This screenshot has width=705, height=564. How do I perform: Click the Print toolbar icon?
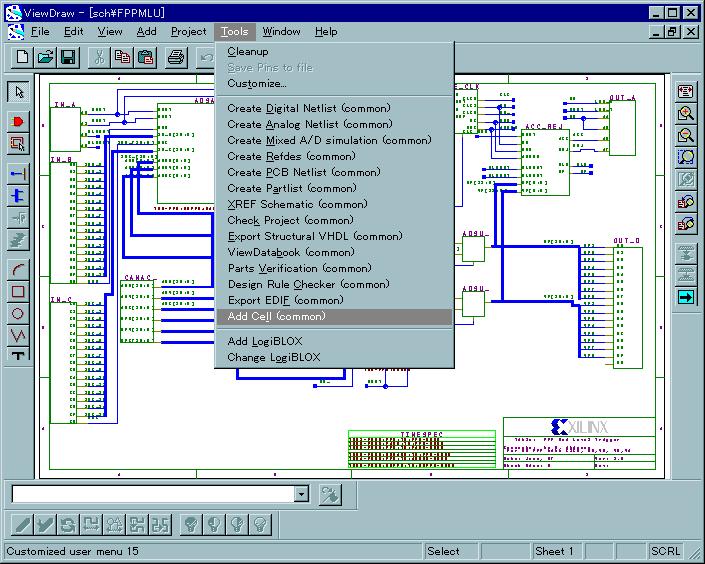tap(176, 57)
